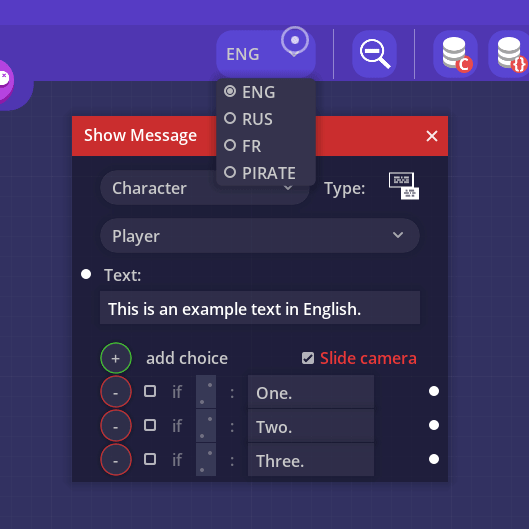Expand the Player dropdown
This screenshot has height=529, width=529.
point(260,235)
